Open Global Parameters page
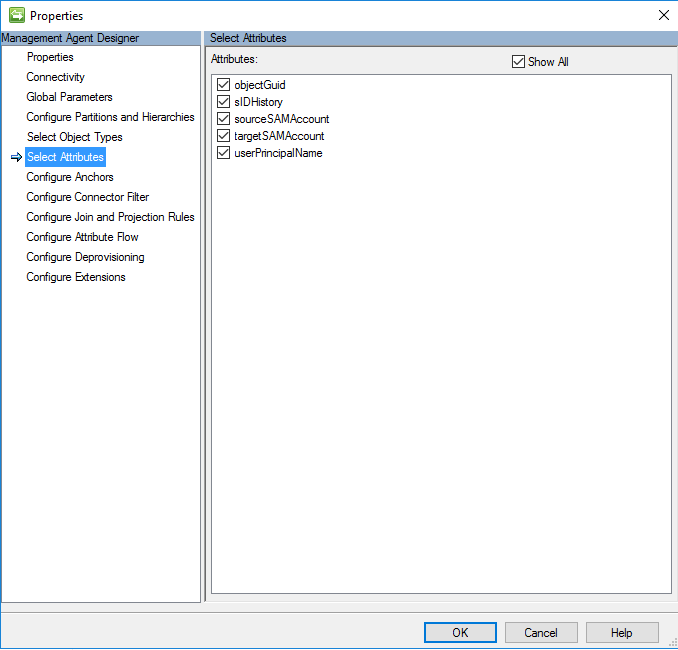 (69, 97)
